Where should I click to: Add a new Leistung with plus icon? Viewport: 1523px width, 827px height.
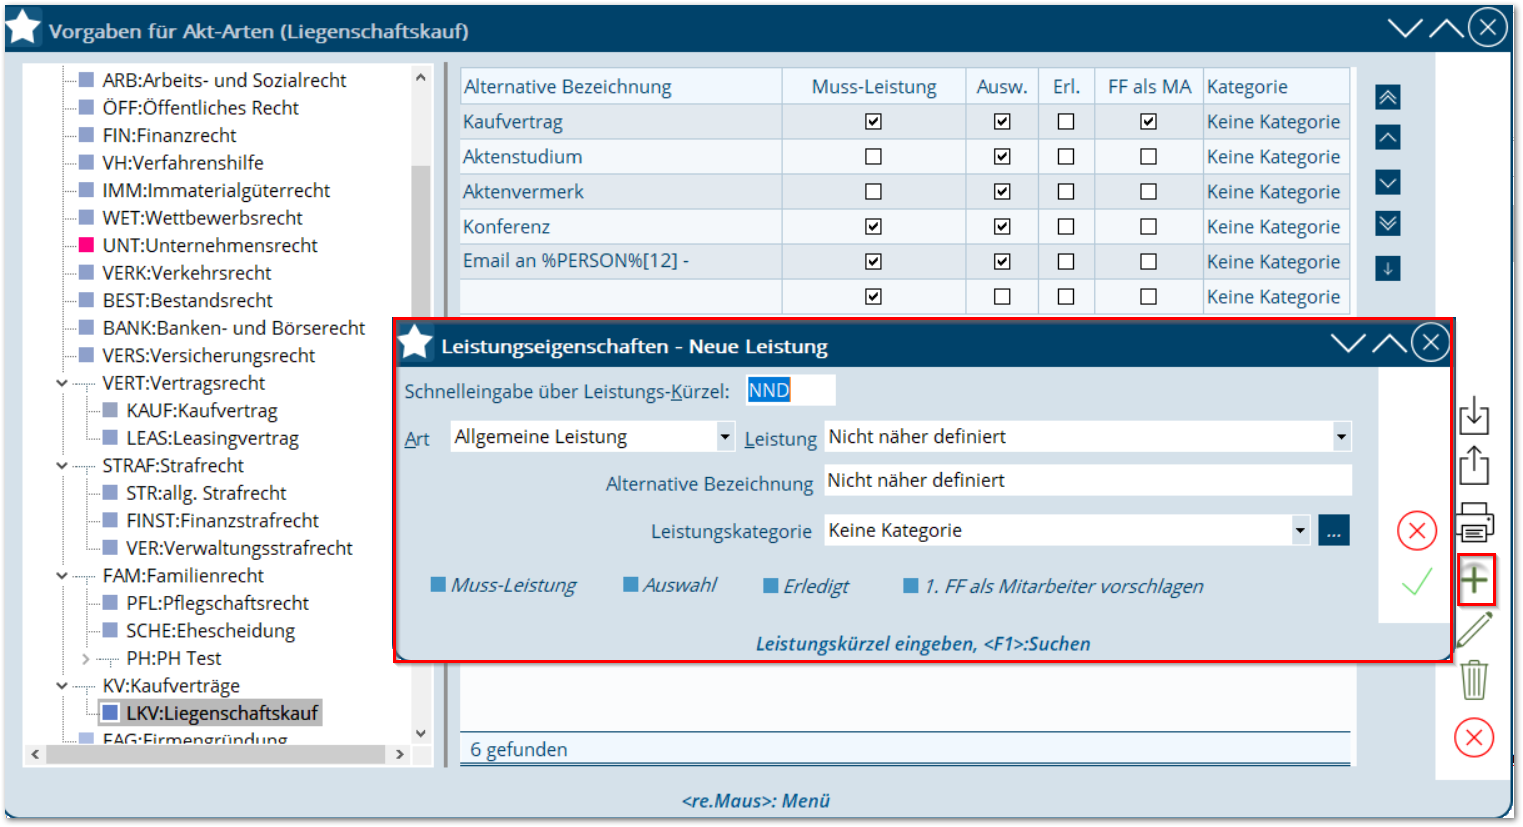pyautogui.click(x=1475, y=579)
